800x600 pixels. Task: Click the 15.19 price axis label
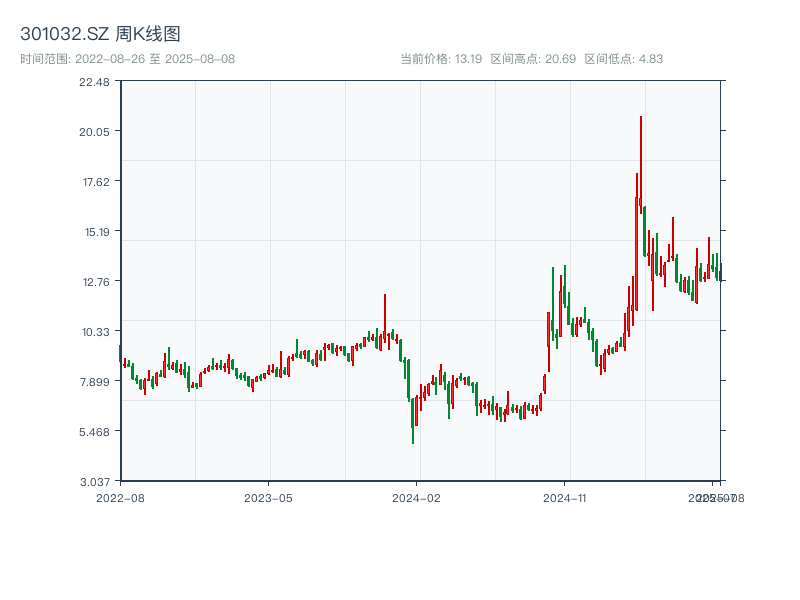[94, 232]
